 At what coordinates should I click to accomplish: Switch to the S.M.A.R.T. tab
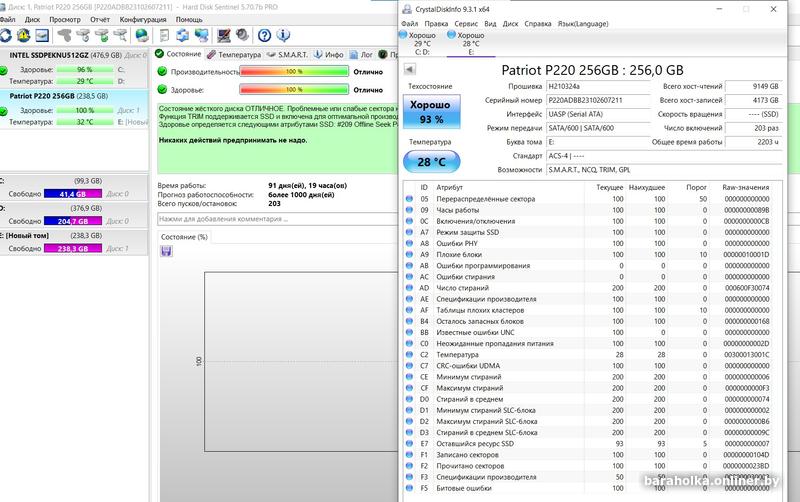tap(288, 55)
